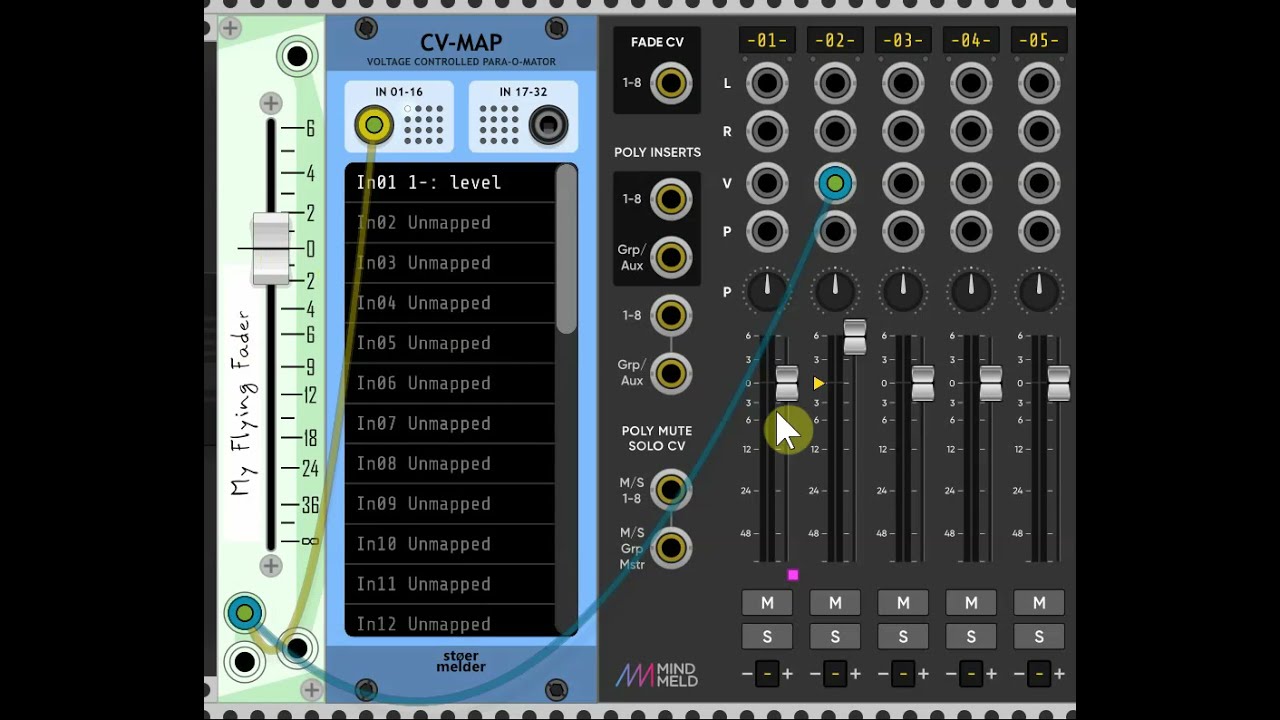Viewport: 1280px width, 720px height.
Task: Click channel 01 L input jack
Action: [x=767, y=83]
